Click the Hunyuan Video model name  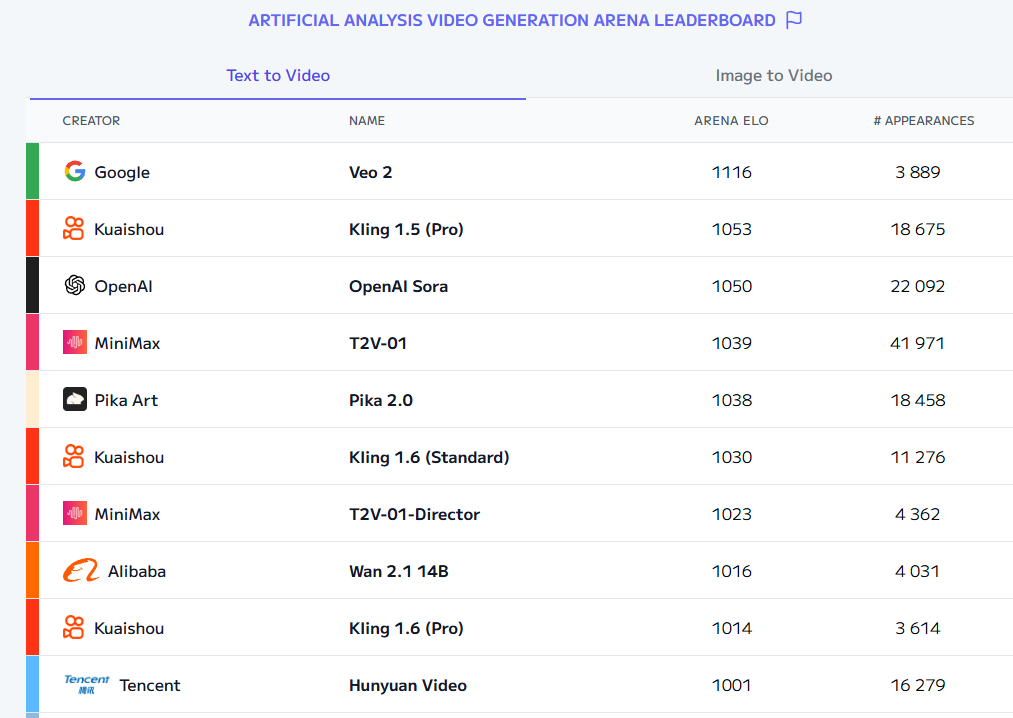pos(408,685)
